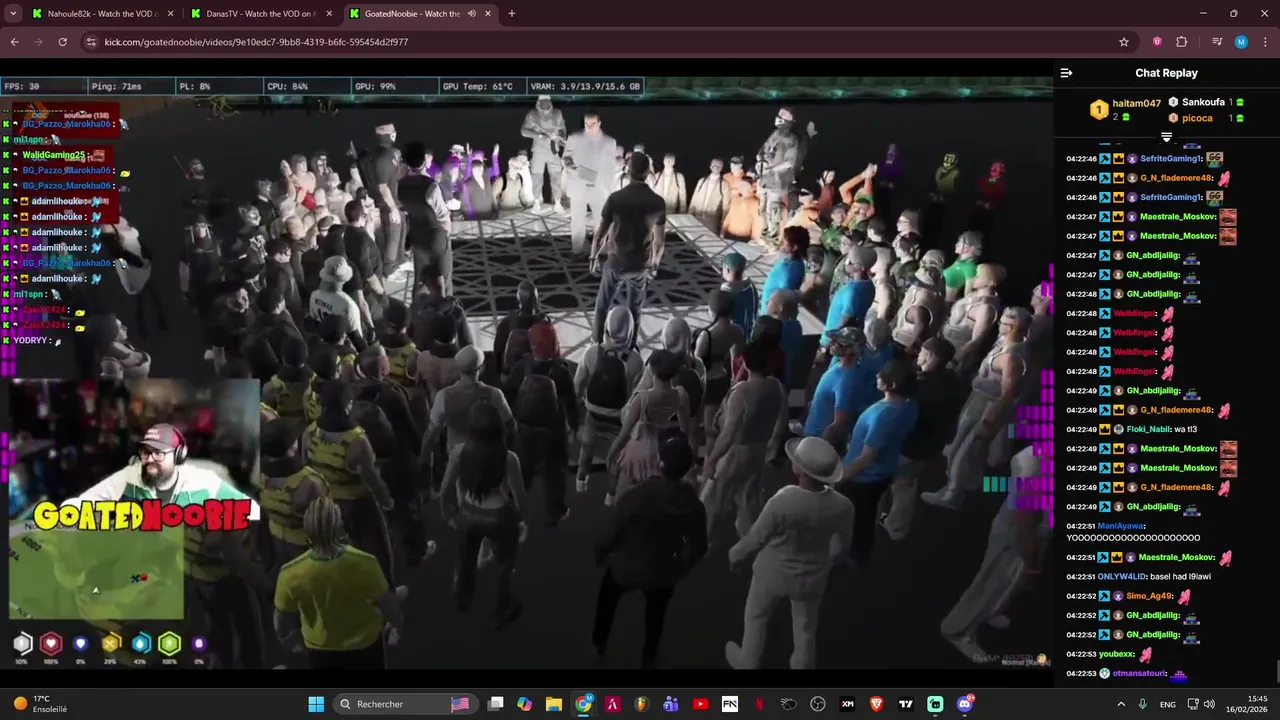Expand the gift leaderboard arrow
Viewport: 1280px width, 720px height.
(x=1166, y=137)
